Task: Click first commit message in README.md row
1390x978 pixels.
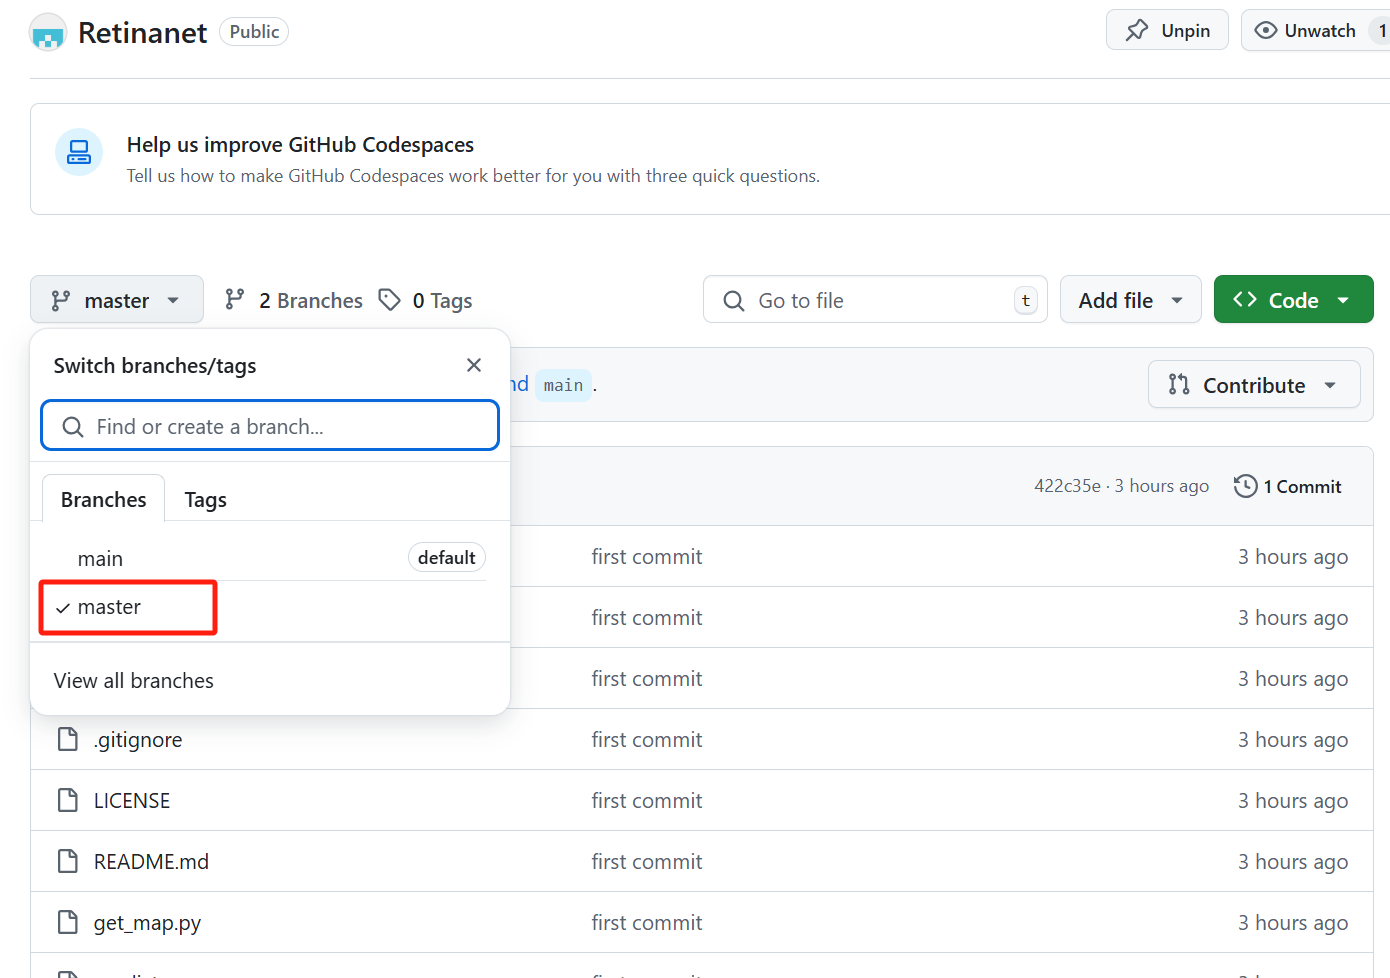Action: point(647,862)
